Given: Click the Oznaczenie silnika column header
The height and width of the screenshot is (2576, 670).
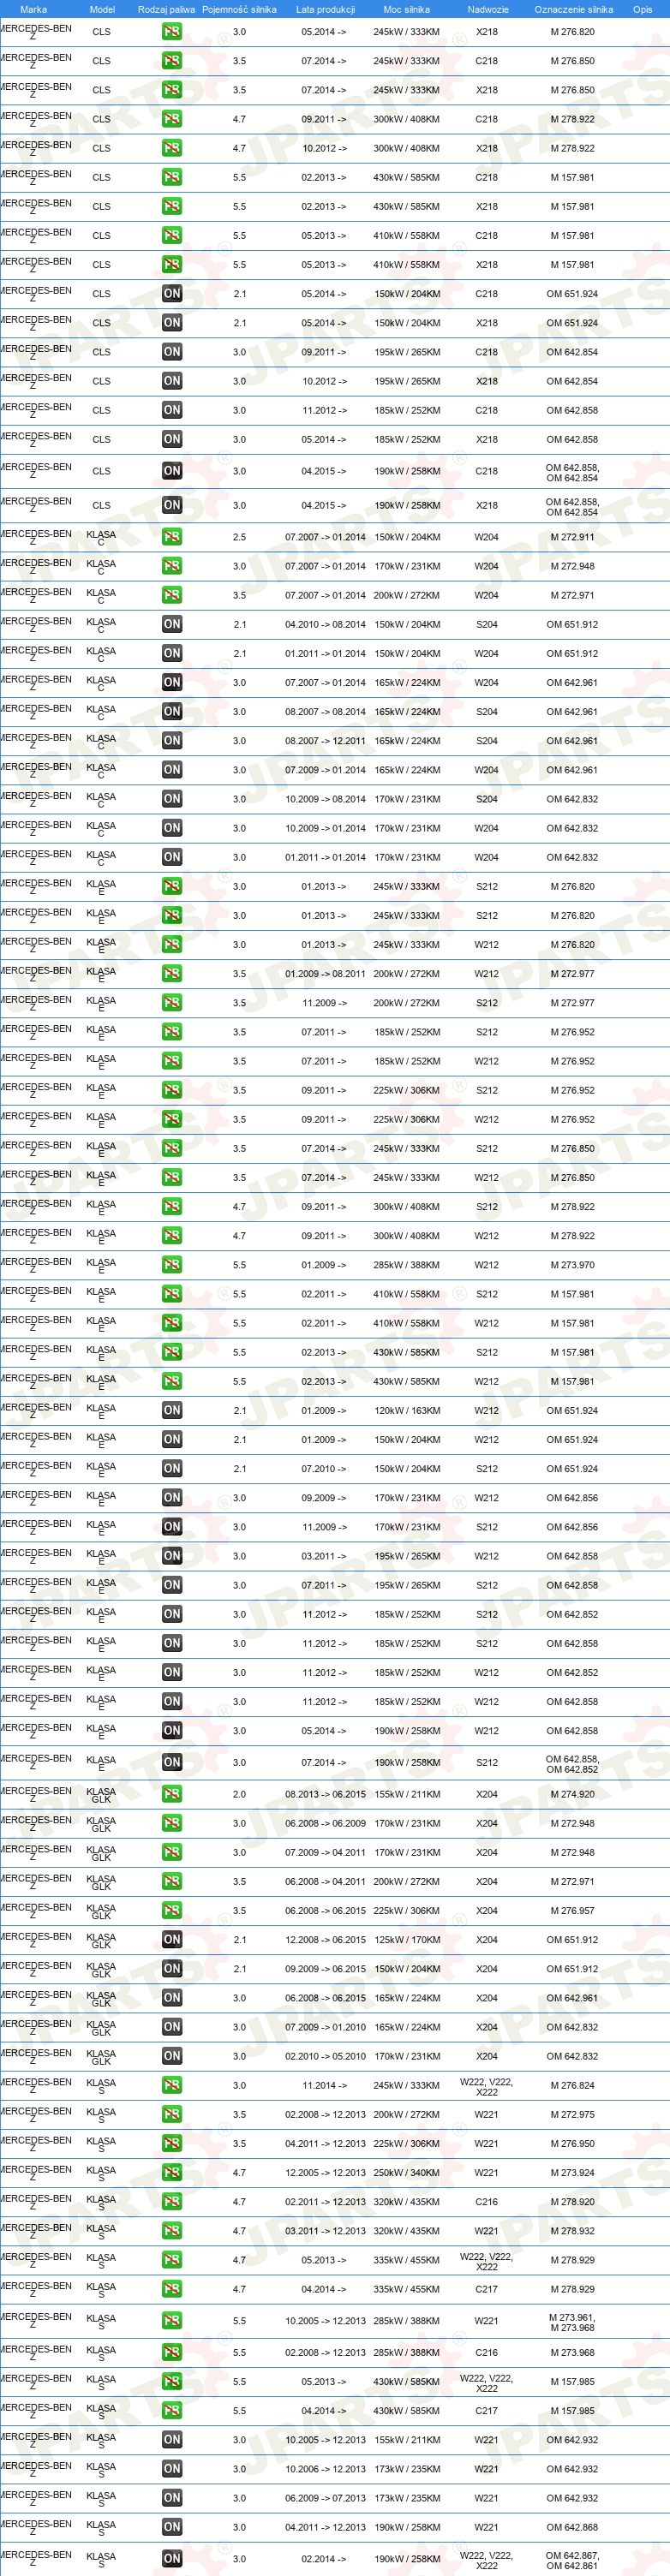Looking at the screenshot, I should 574,9.
